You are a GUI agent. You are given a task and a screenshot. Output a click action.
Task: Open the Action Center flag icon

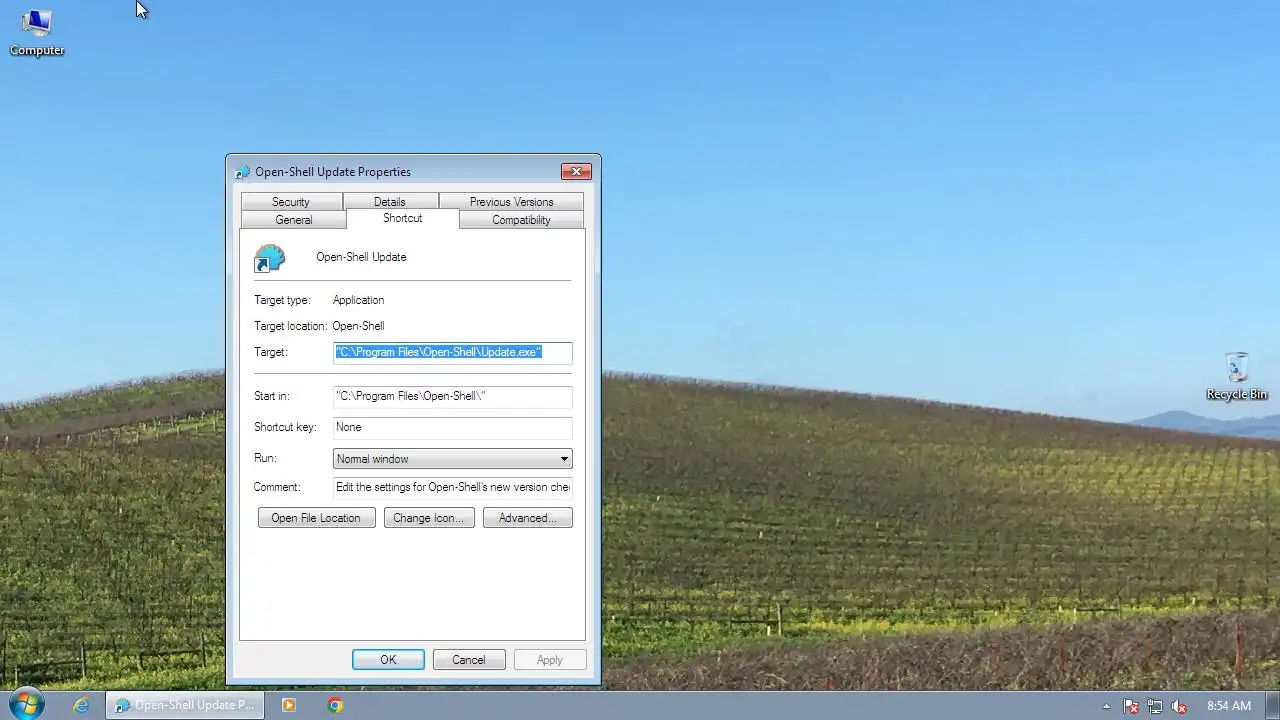1131,706
